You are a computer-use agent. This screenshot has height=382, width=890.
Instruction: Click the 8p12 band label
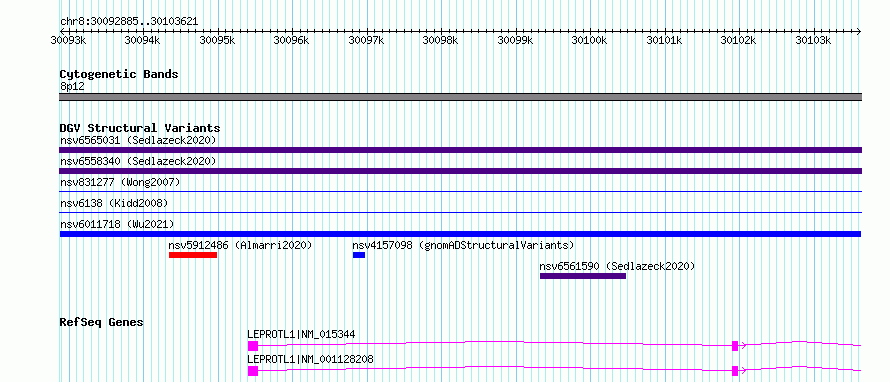72,87
